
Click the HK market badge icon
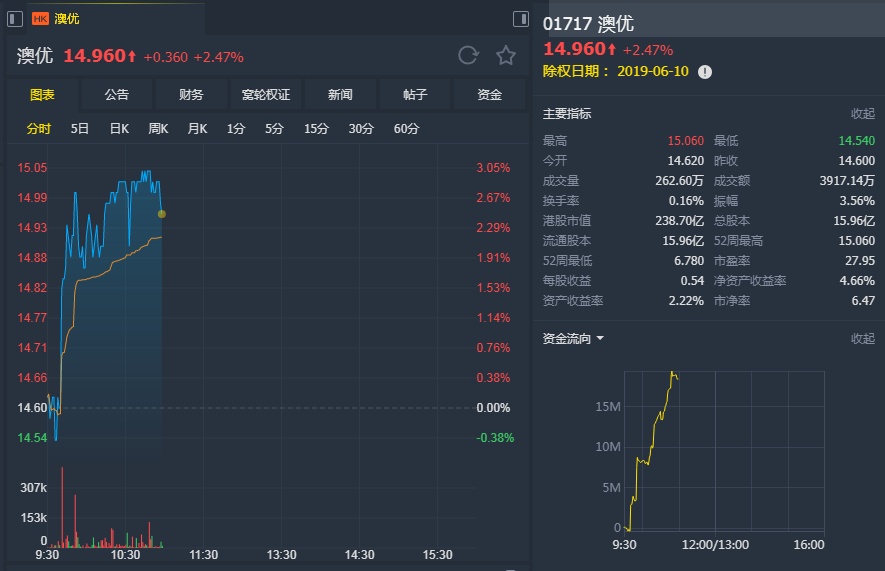pos(40,19)
